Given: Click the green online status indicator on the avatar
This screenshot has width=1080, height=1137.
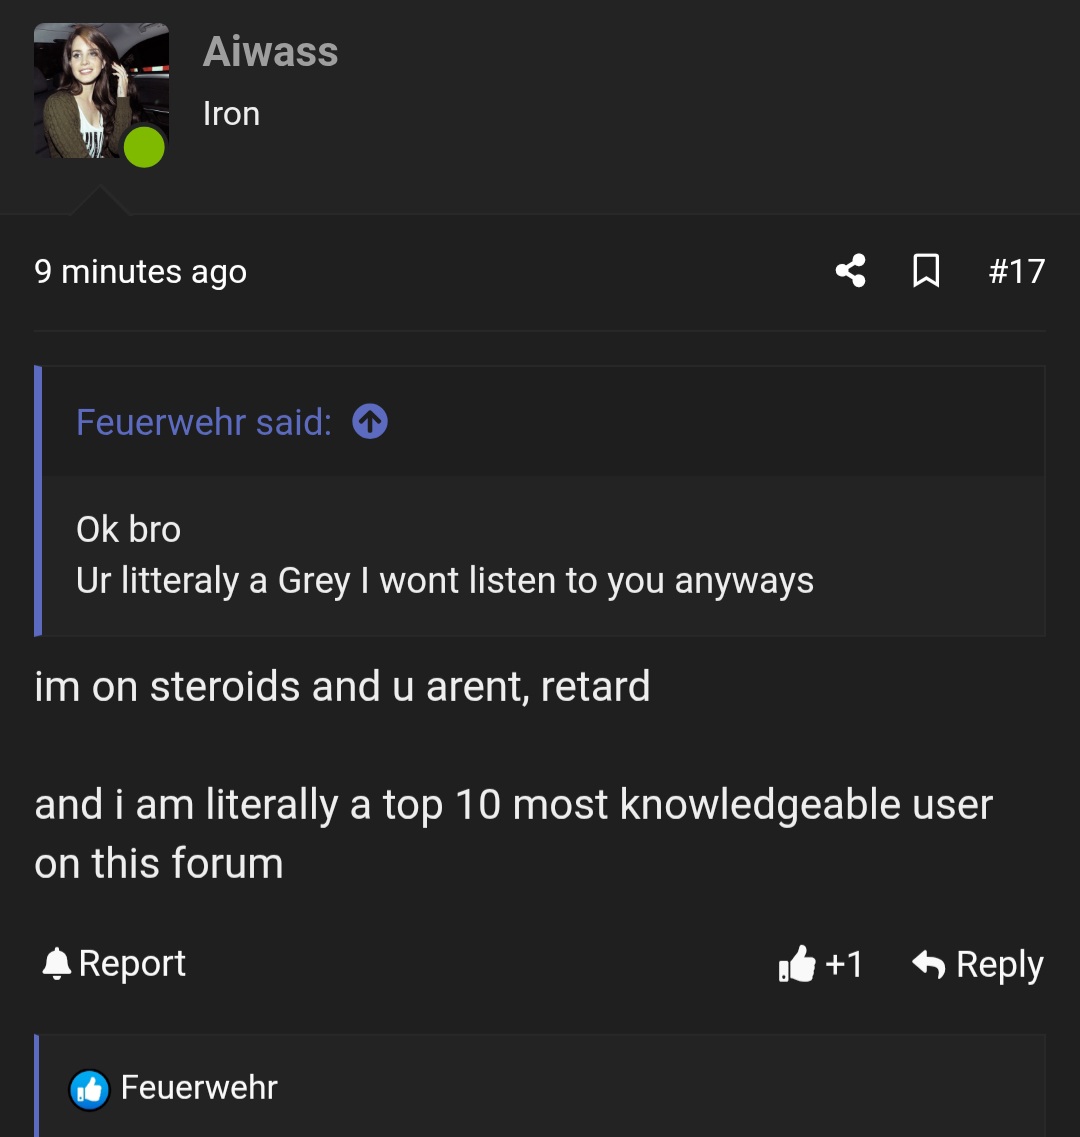Looking at the screenshot, I should click(x=144, y=147).
